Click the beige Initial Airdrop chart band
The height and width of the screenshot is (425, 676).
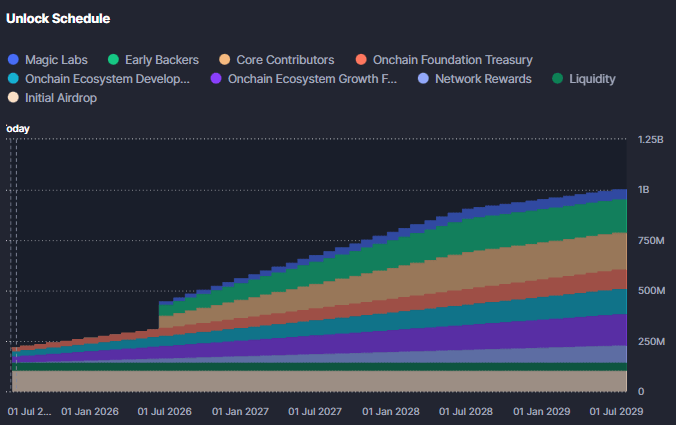tap(300, 381)
